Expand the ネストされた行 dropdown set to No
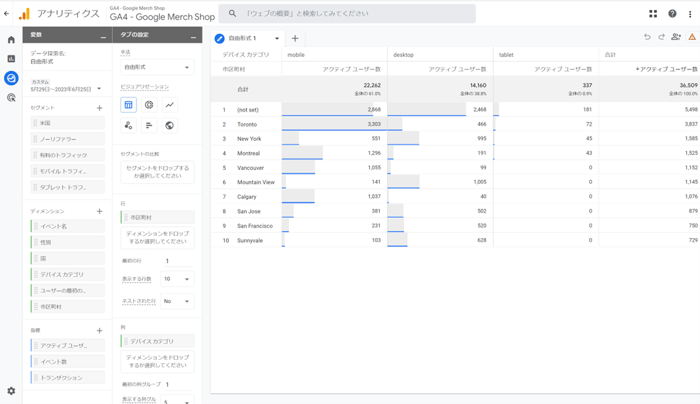 pos(177,301)
